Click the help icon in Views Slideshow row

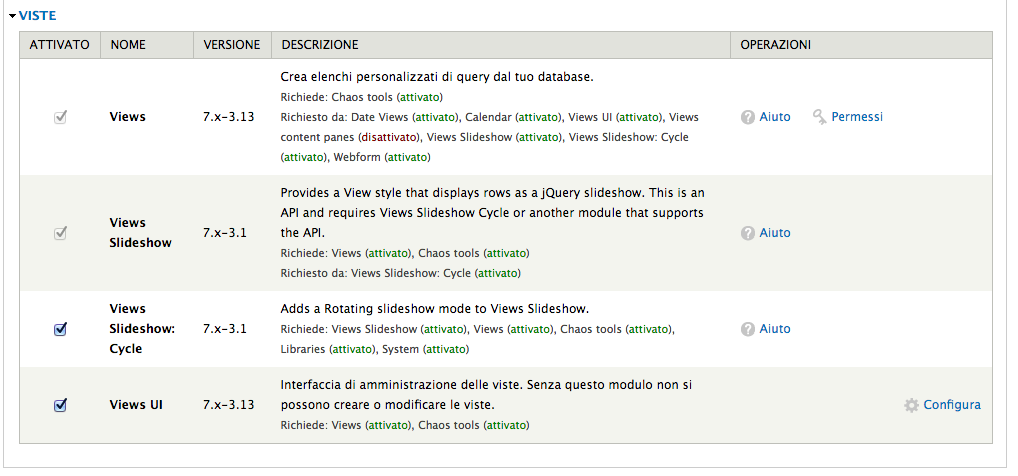pos(748,233)
